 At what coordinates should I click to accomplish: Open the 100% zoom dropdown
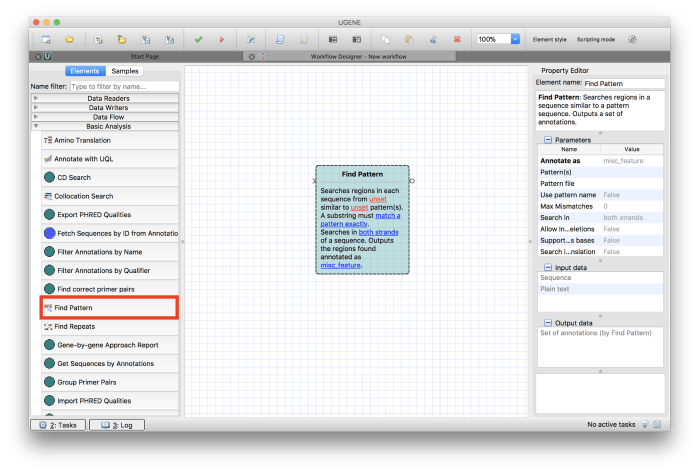(x=515, y=39)
